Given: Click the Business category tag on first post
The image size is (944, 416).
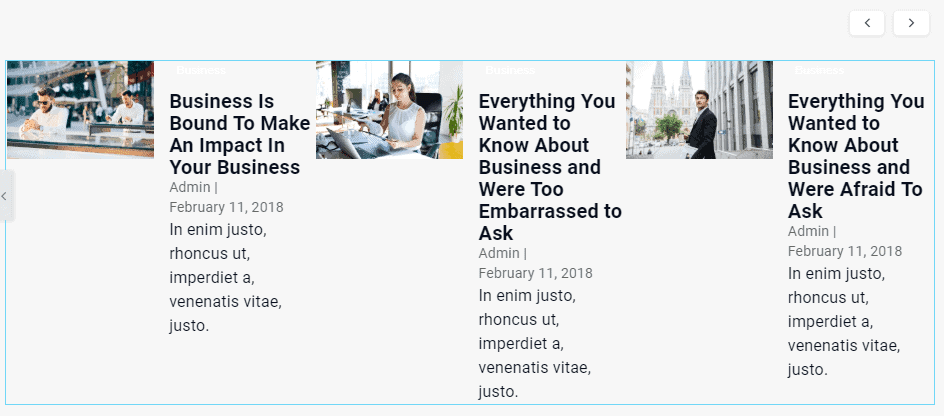Looking at the screenshot, I should tap(201, 71).
